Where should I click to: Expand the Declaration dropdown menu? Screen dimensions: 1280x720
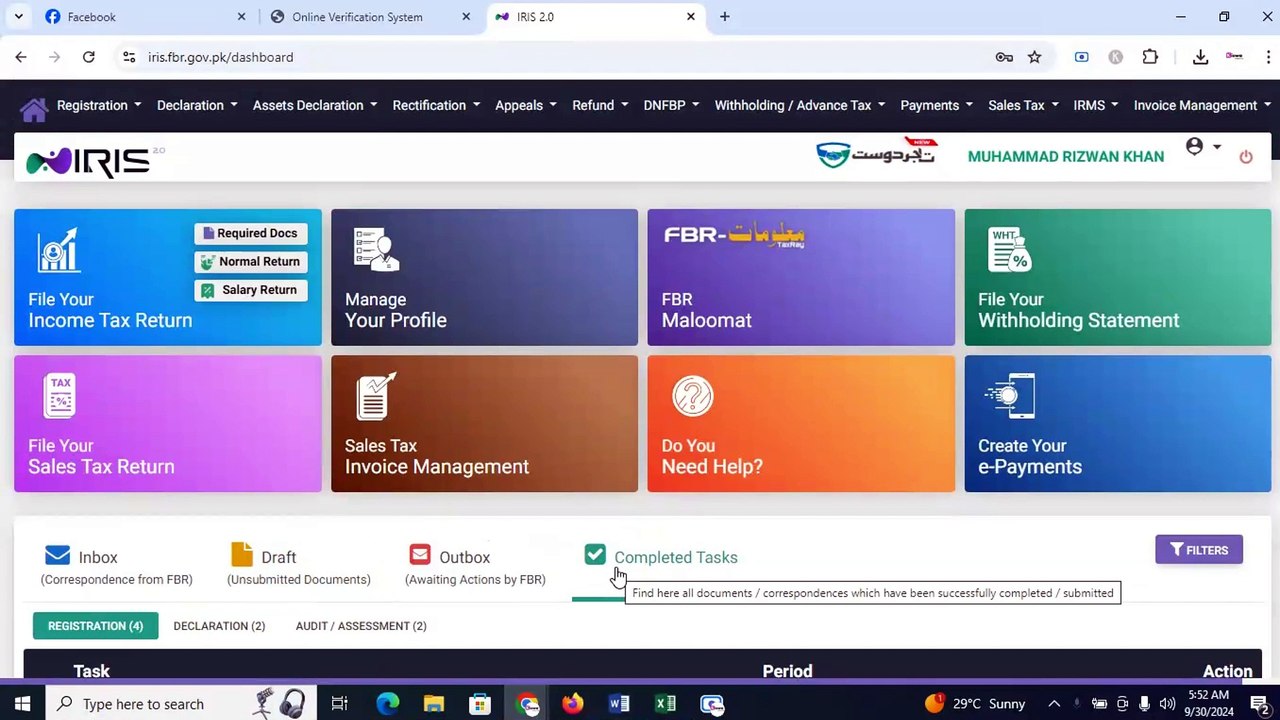click(x=197, y=105)
